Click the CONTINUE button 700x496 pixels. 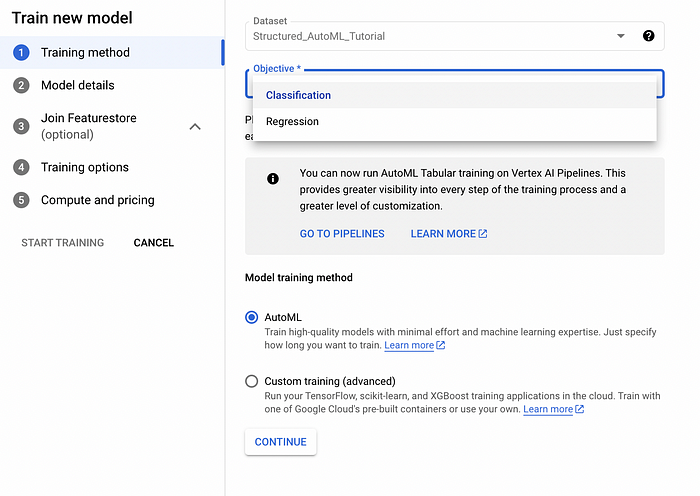point(280,442)
